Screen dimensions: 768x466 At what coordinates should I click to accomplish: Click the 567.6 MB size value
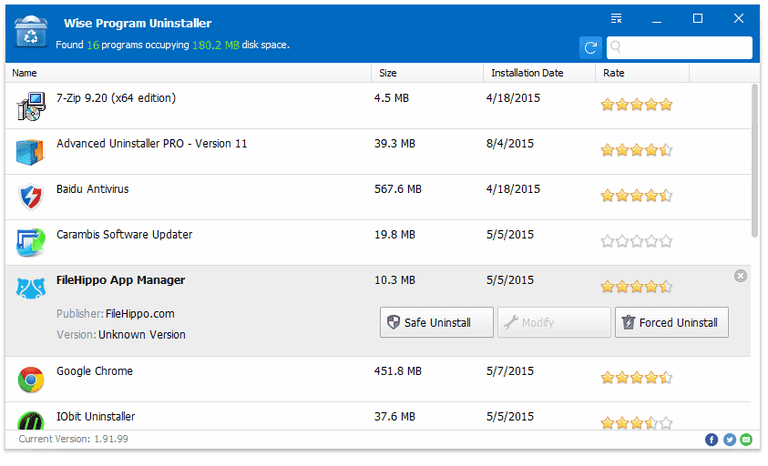click(398, 190)
